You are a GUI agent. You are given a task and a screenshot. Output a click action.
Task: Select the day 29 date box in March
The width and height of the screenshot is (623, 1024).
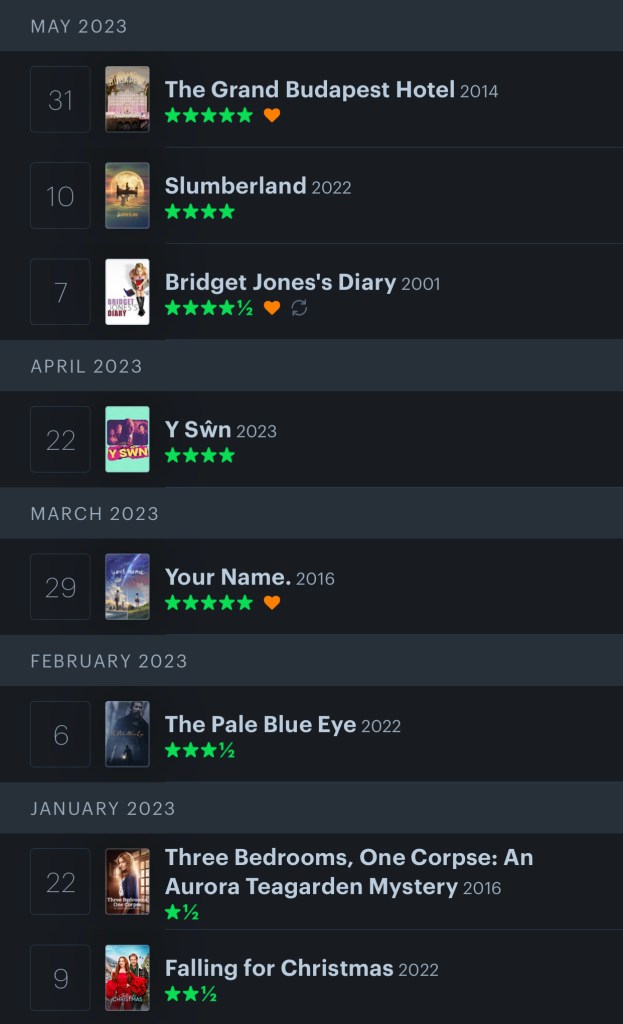(60, 587)
